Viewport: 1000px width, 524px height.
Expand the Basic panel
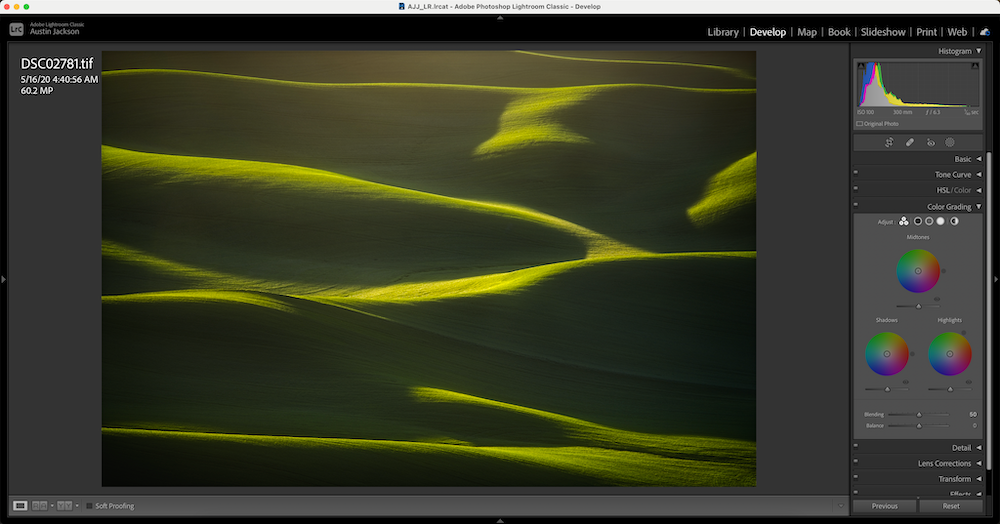pyautogui.click(x=979, y=159)
